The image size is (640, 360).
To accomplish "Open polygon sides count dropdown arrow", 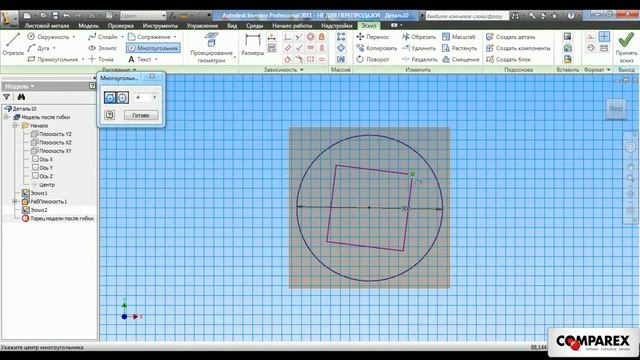I will point(154,97).
